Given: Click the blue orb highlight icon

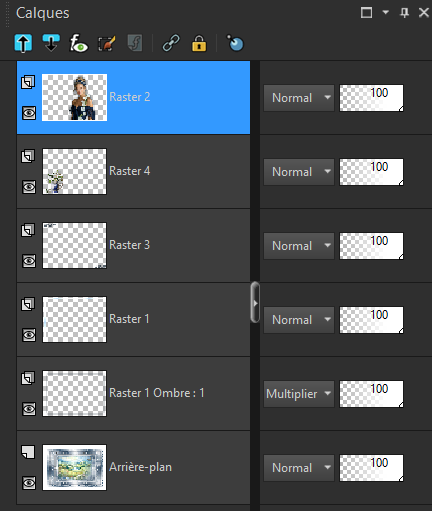Looking at the screenshot, I should click(235, 43).
